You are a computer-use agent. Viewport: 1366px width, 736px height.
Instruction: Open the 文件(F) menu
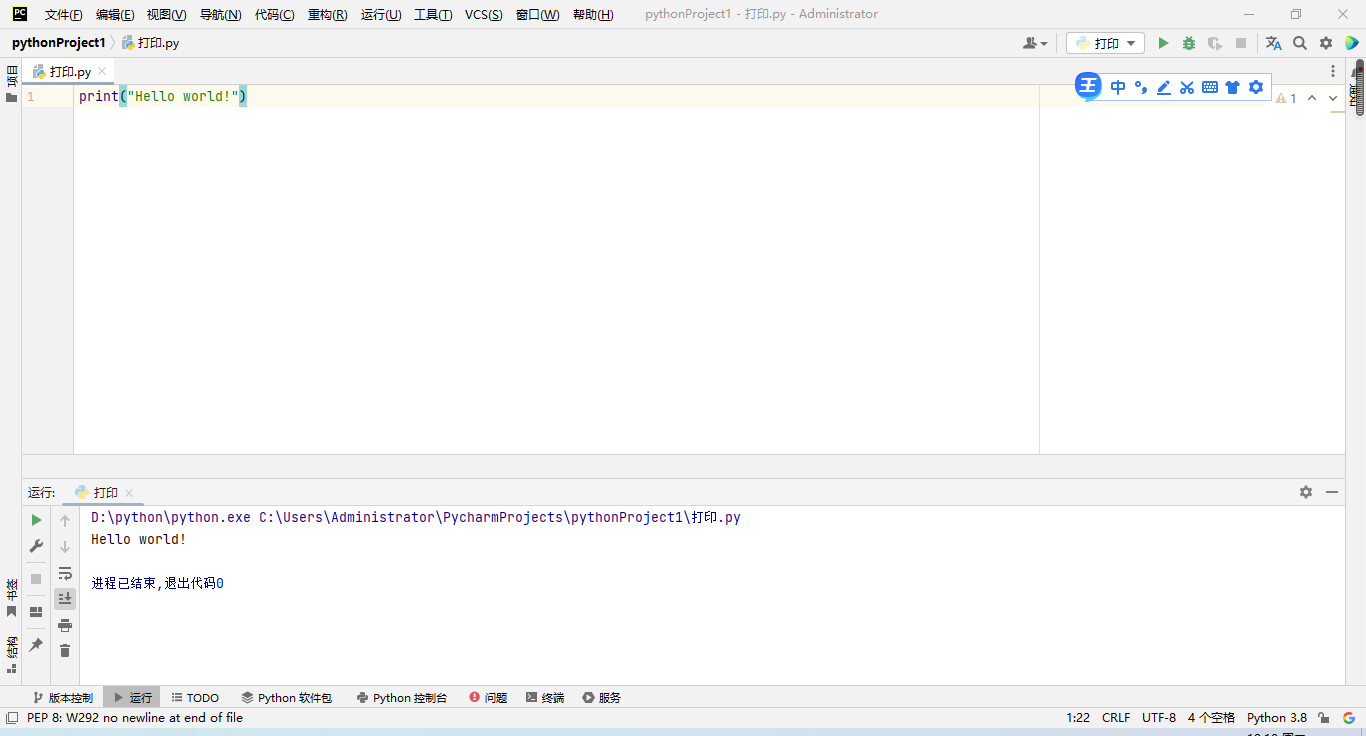pyautogui.click(x=64, y=14)
